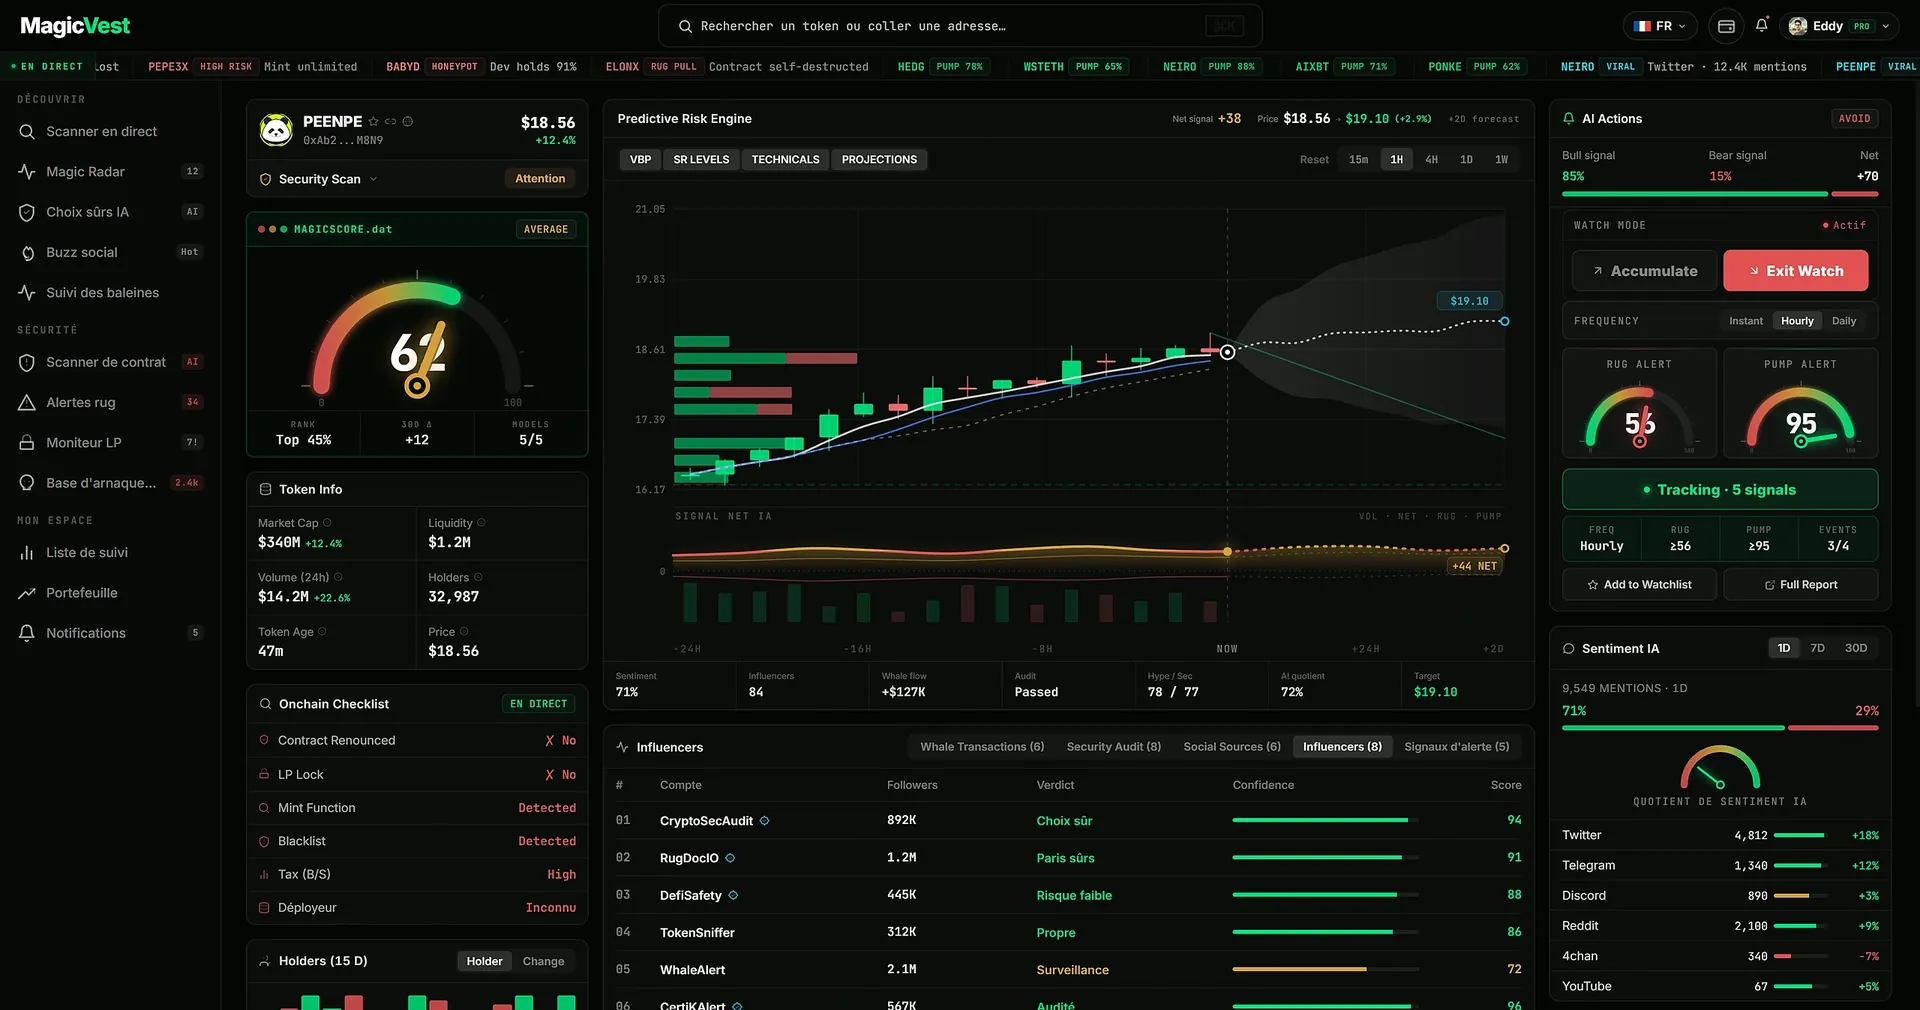The height and width of the screenshot is (1010, 1920).
Task: Click the Exit Watch button
Action: [x=1795, y=271]
